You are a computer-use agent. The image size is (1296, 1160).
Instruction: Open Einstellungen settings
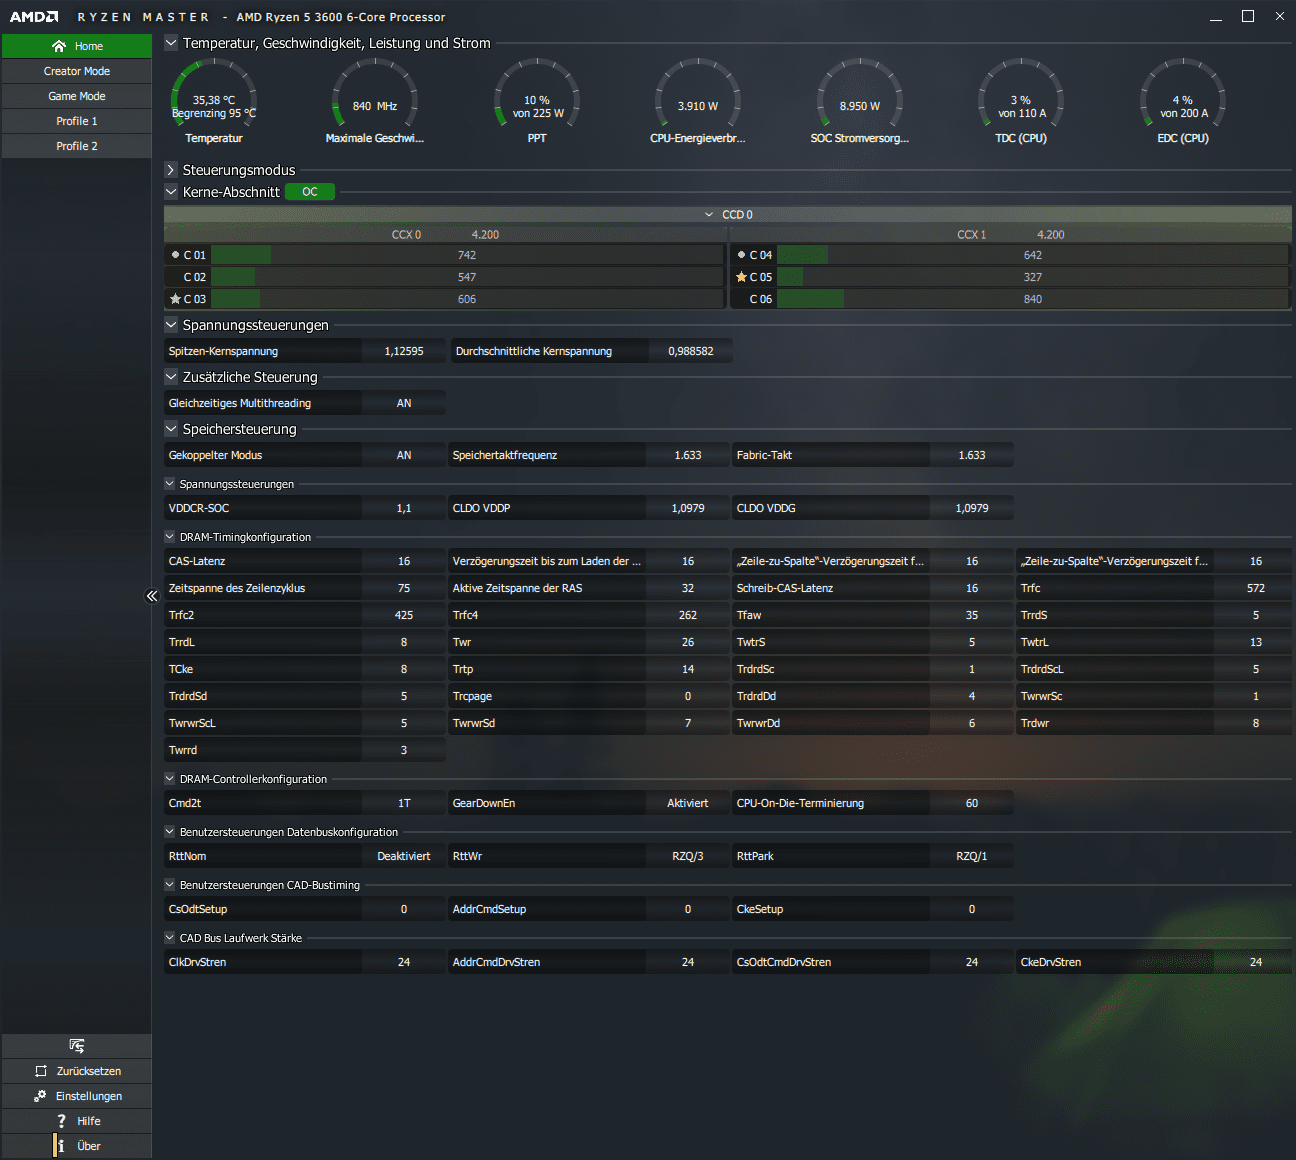click(x=77, y=1096)
